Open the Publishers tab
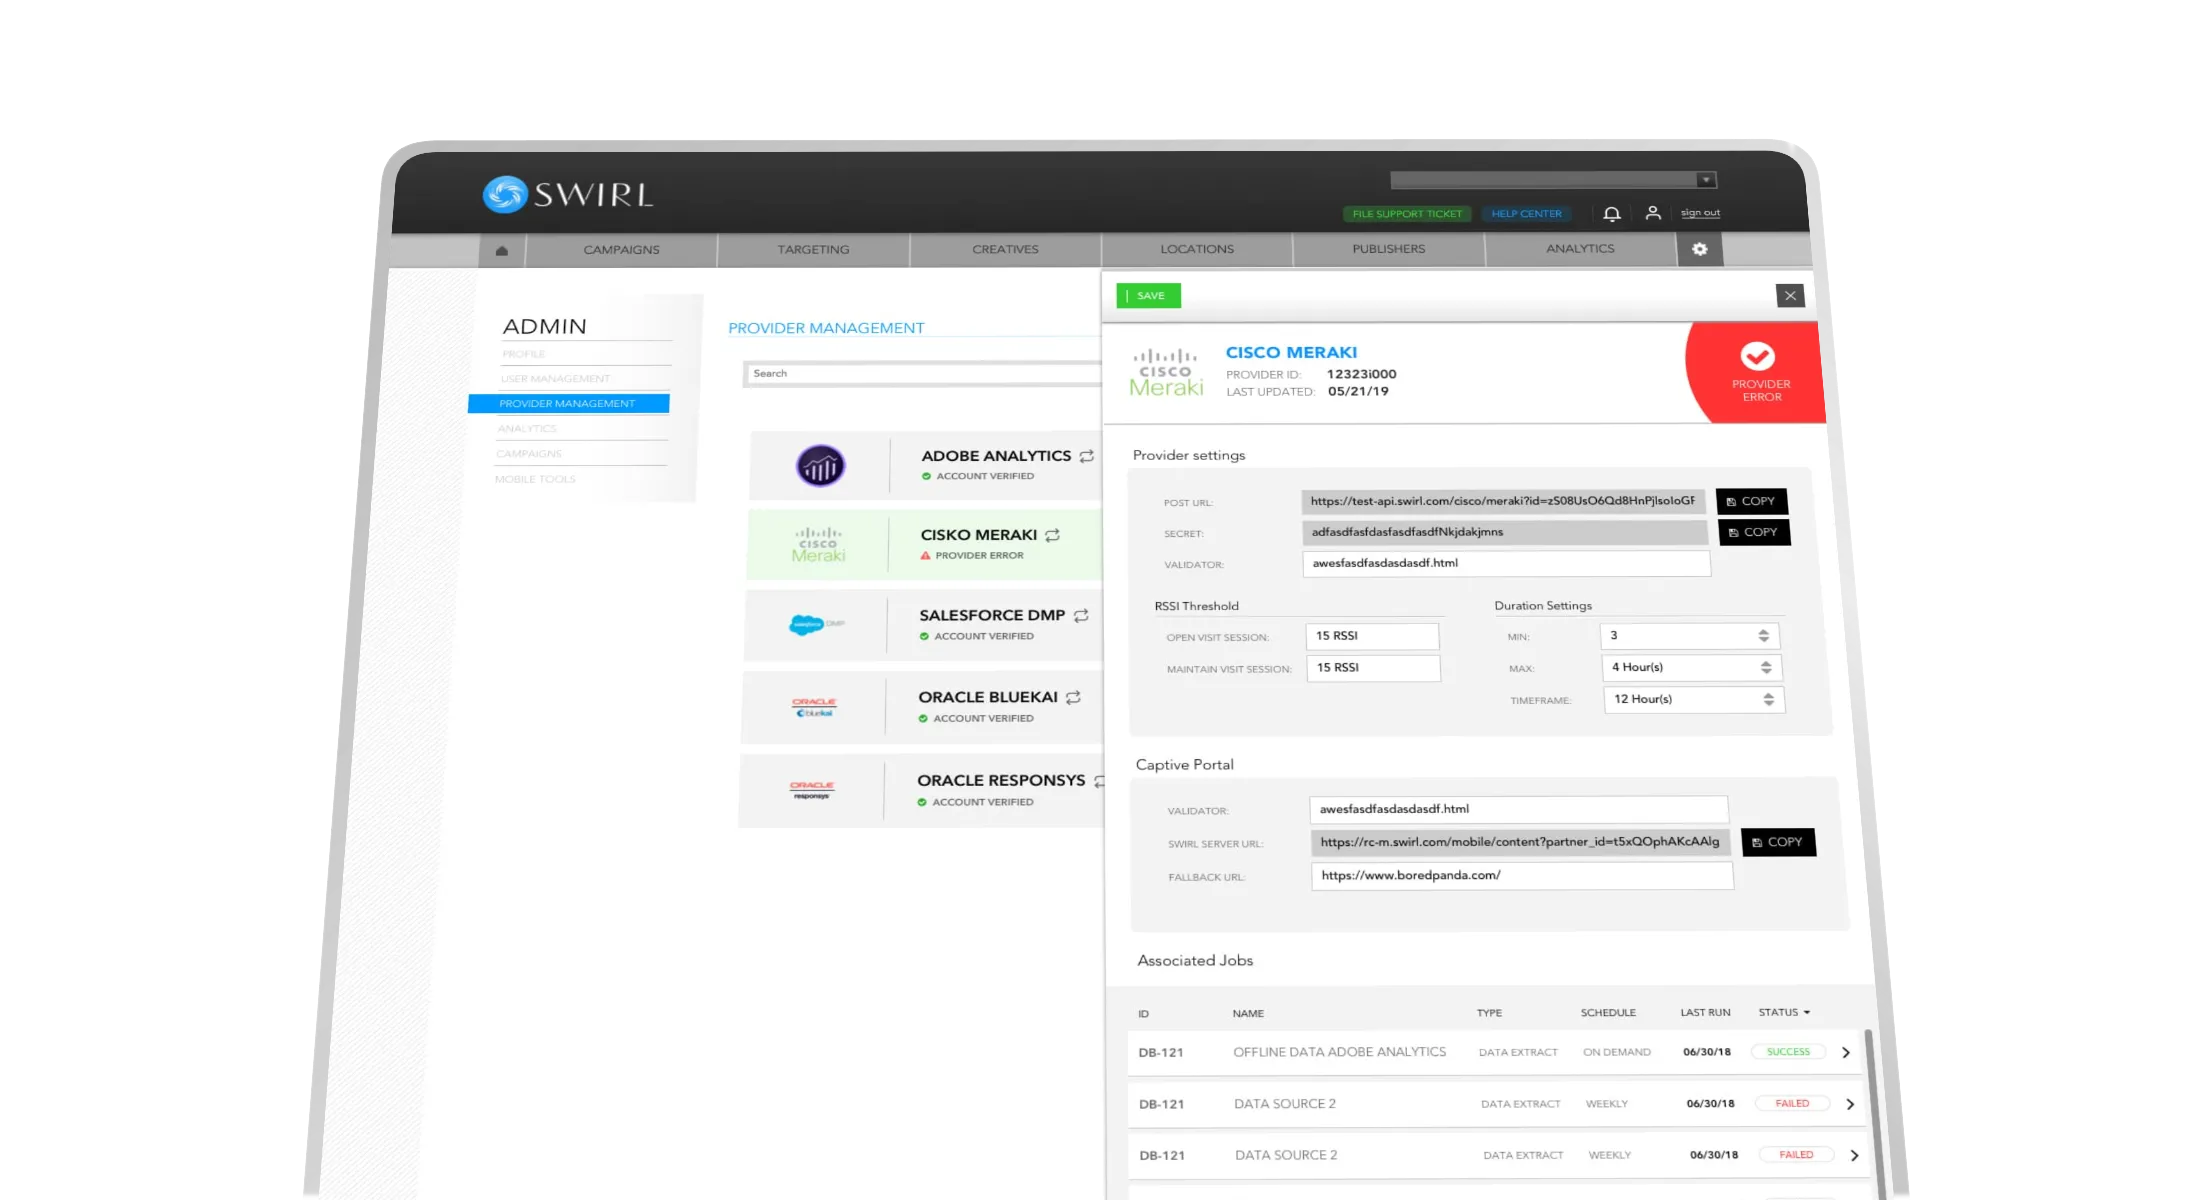The width and height of the screenshot is (2208, 1200). (x=1389, y=249)
